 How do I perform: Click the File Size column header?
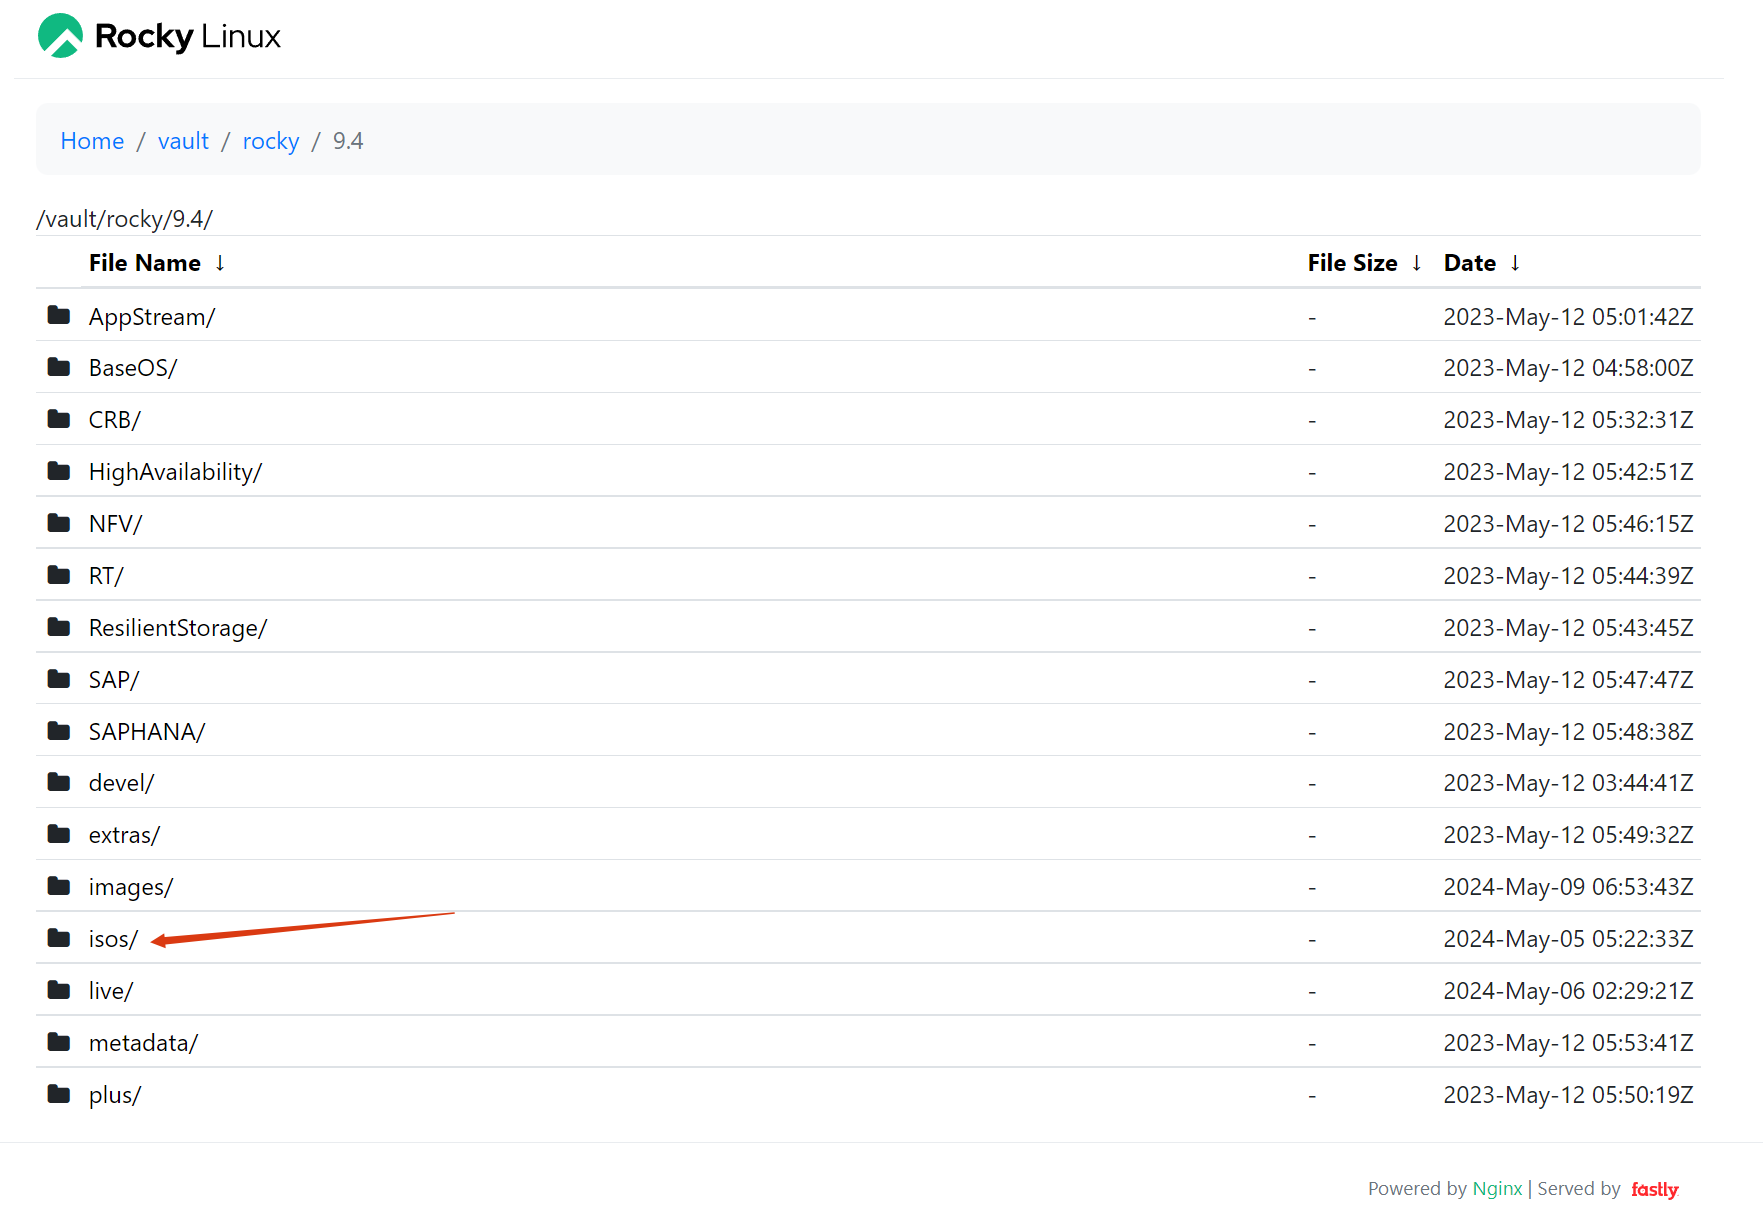point(1353,263)
